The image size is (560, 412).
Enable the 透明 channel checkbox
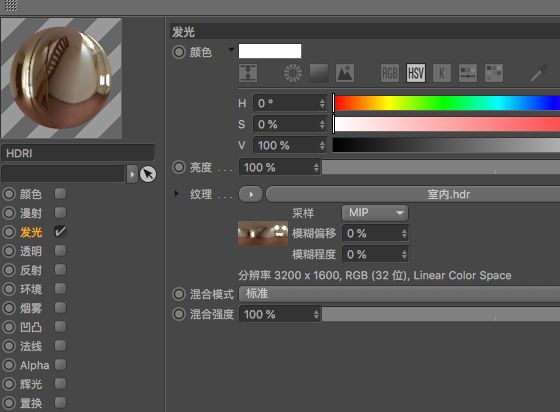pos(60,251)
